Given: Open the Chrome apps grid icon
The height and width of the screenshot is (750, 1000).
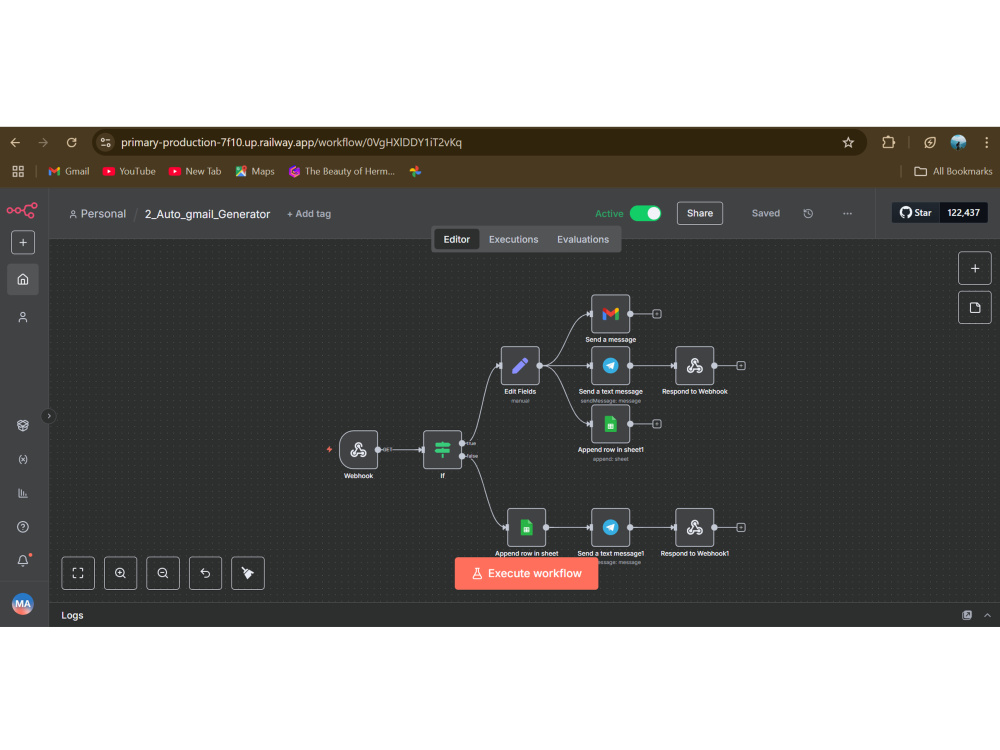Looking at the screenshot, I should click(x=18, y=171).
